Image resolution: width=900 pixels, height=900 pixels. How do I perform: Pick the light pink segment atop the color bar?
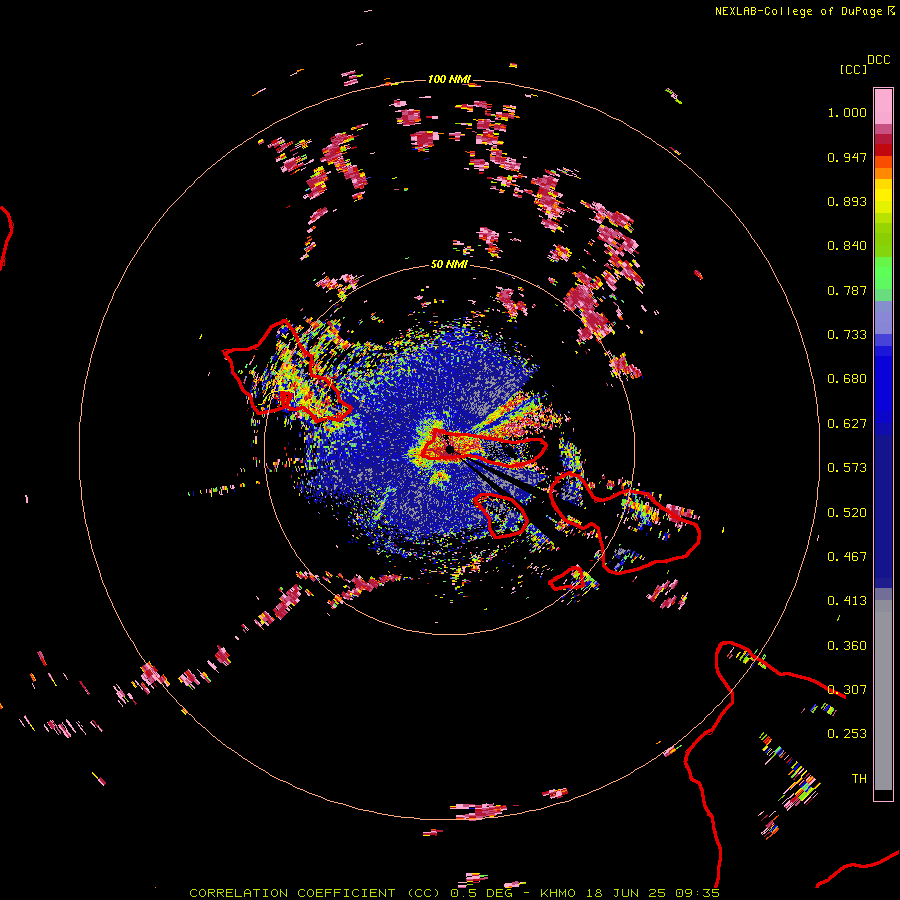883,106
